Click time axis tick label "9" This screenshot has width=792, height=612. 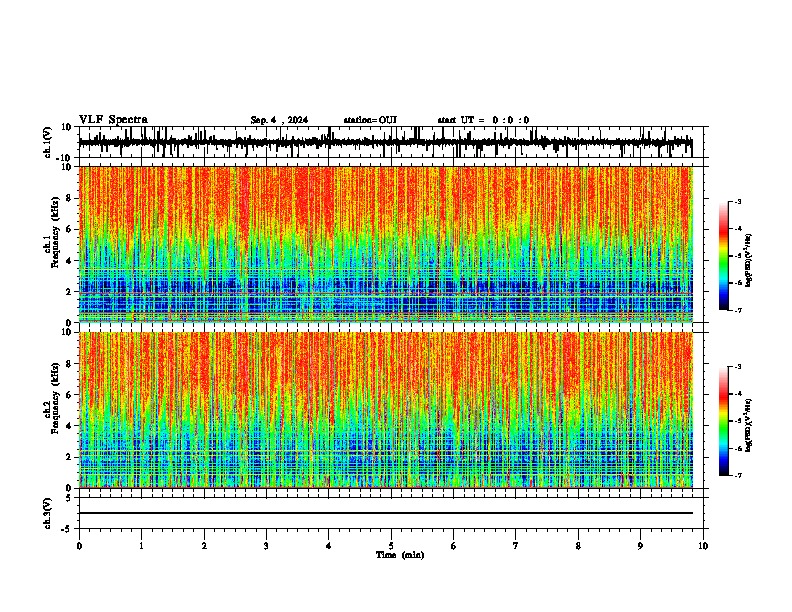(x=640, y=546)
